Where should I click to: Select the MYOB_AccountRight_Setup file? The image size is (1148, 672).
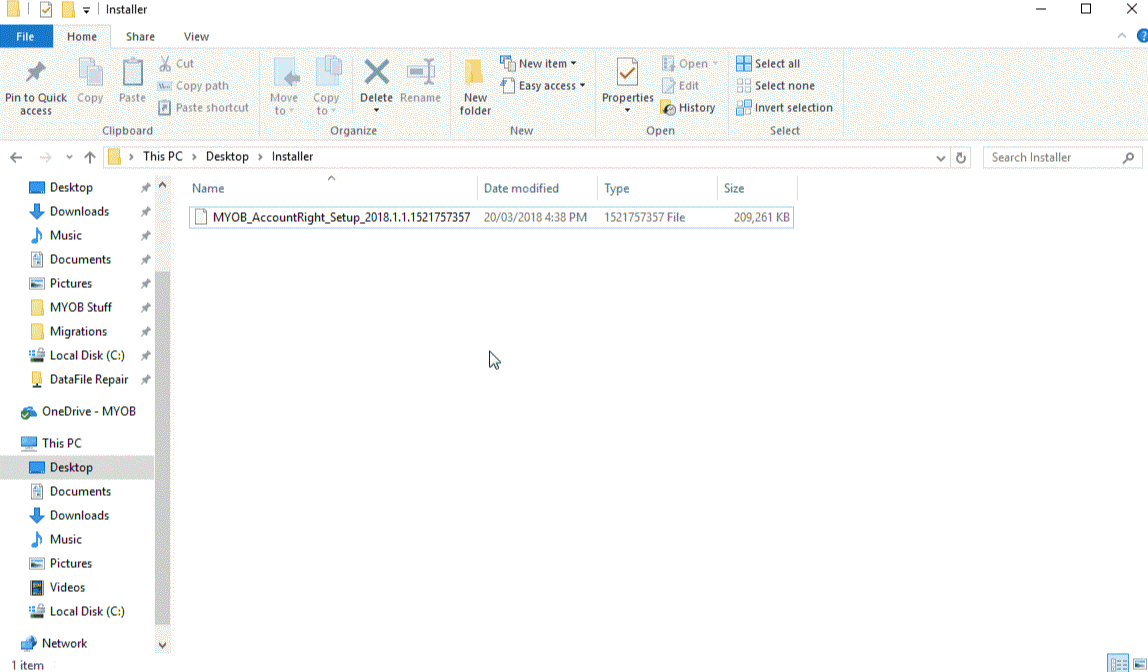pos(340,217)
